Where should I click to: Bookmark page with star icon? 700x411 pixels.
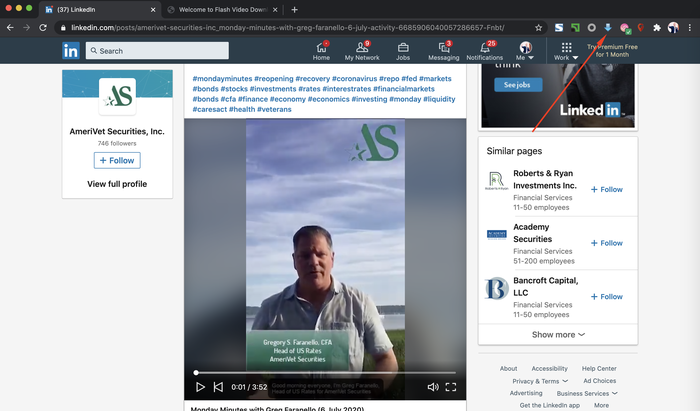click(x=539, y=27)
